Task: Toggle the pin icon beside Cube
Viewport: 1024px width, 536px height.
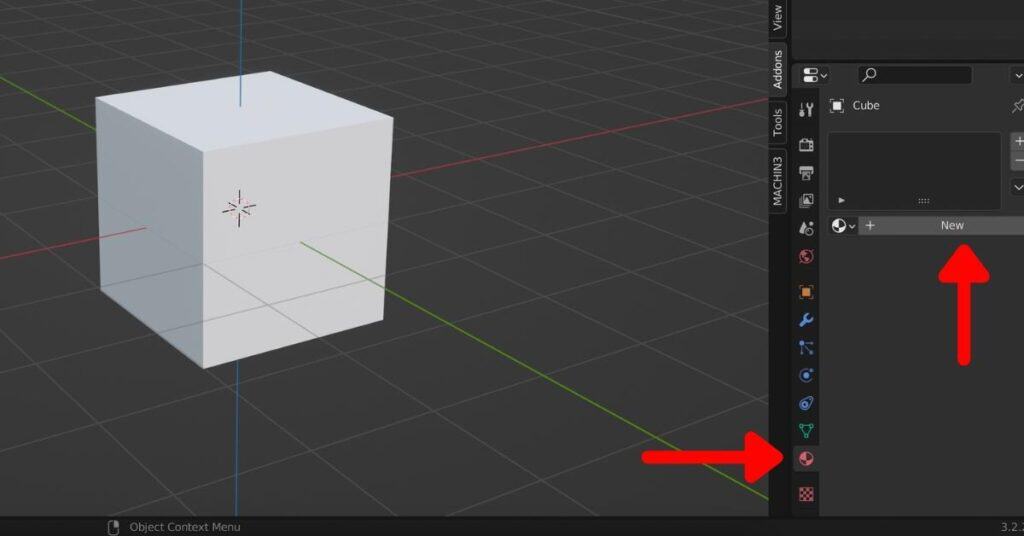Action: 1017,106
